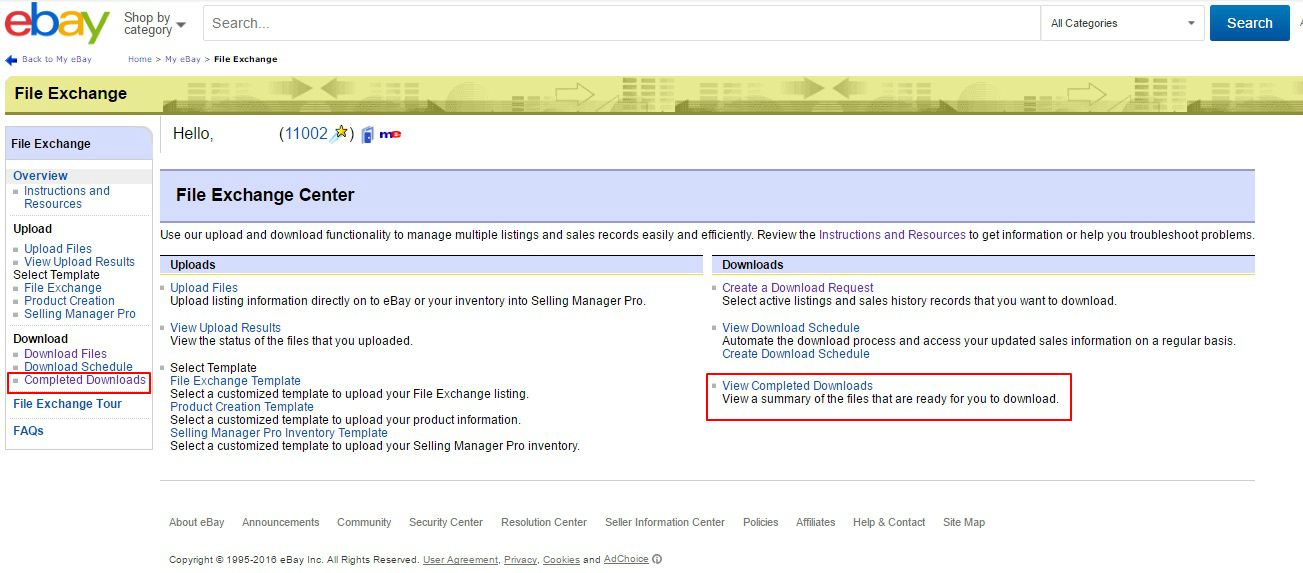Screen dimensions: 1303x573
Task: Open Completed Downloads in the sidebar
Action: (85, 380)
